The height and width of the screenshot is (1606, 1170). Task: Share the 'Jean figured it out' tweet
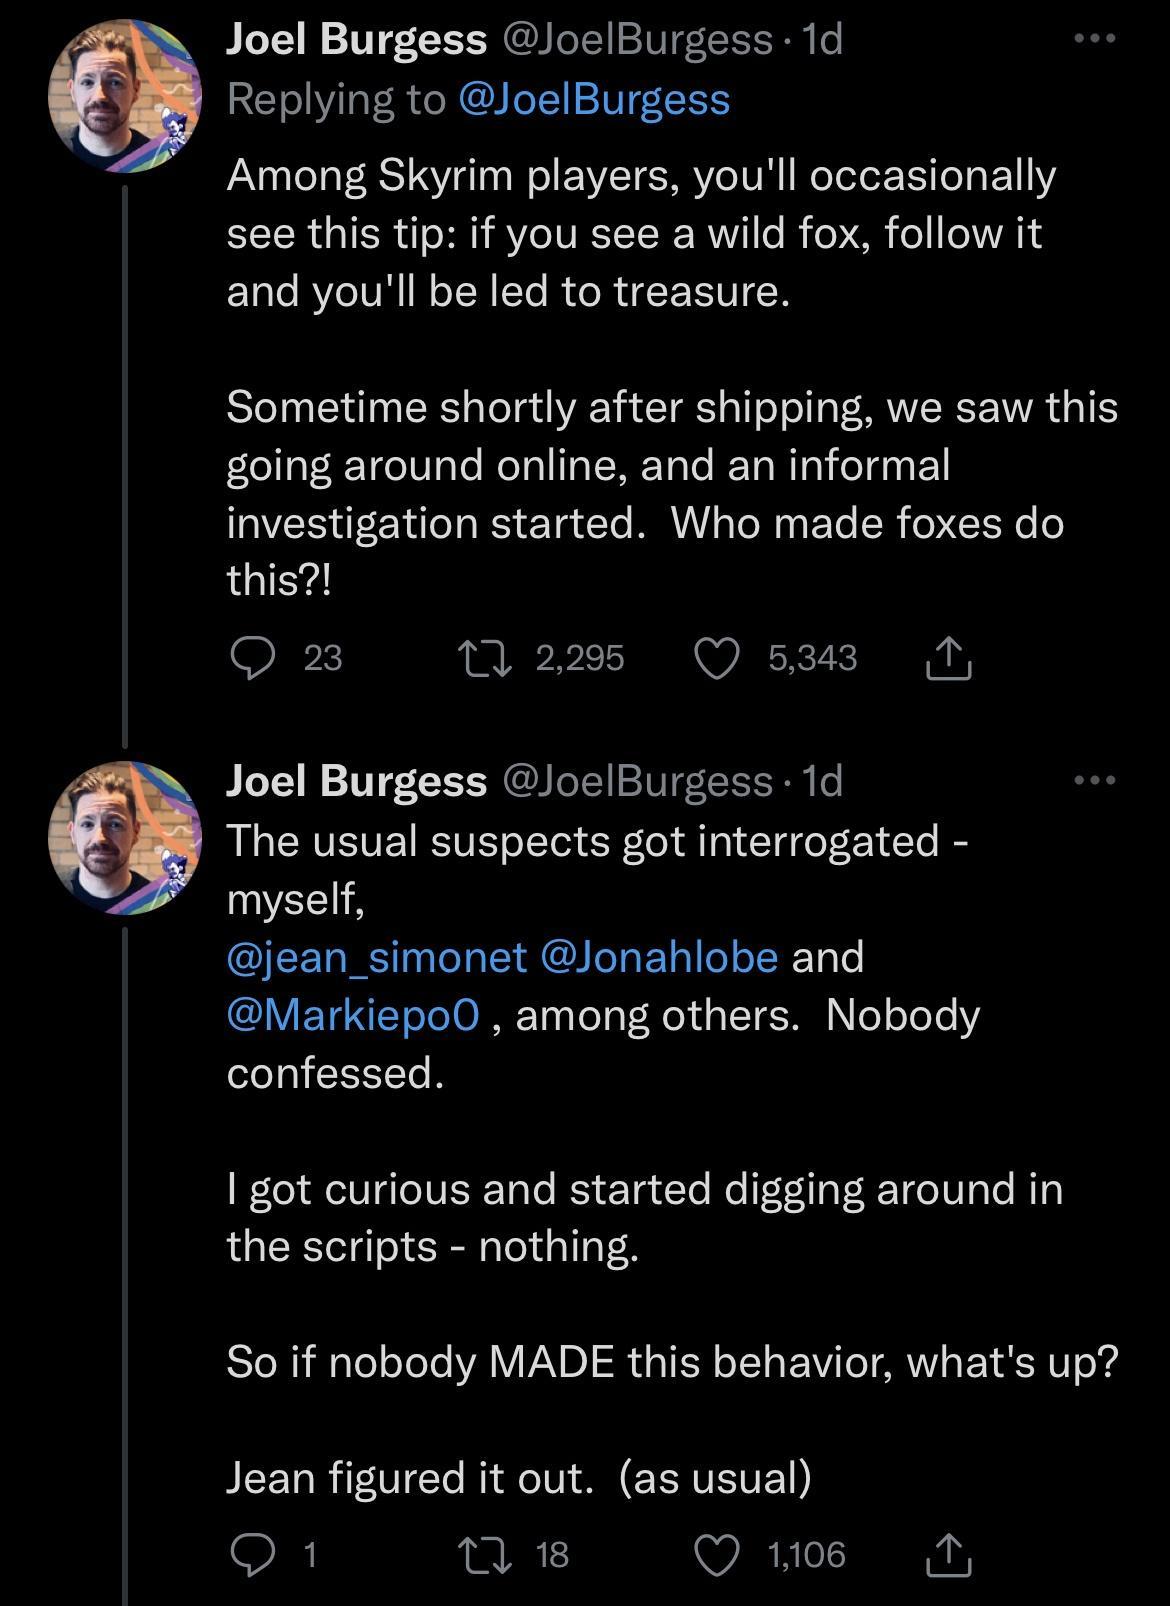pyautogui.click(x=947, y=1555)
